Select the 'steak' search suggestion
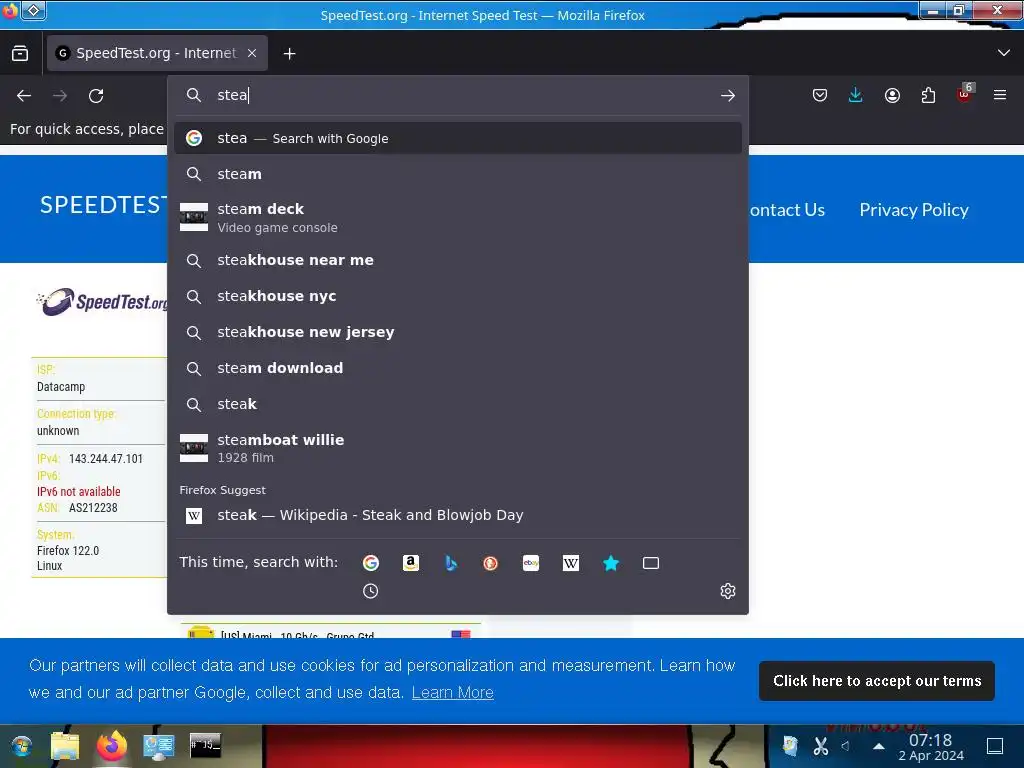The image size is (1024, 768). click(x=458, y=404)
